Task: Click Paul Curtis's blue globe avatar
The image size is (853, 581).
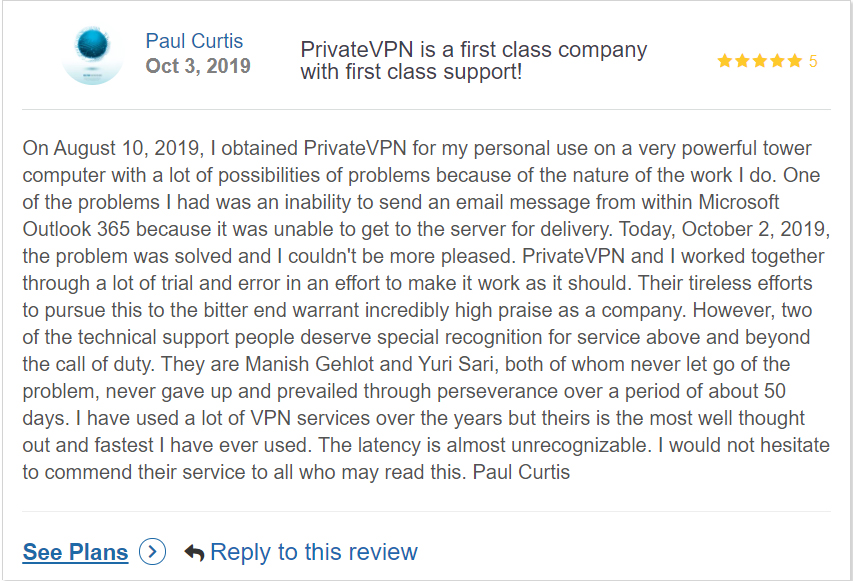Action: [x=92, y=55]
